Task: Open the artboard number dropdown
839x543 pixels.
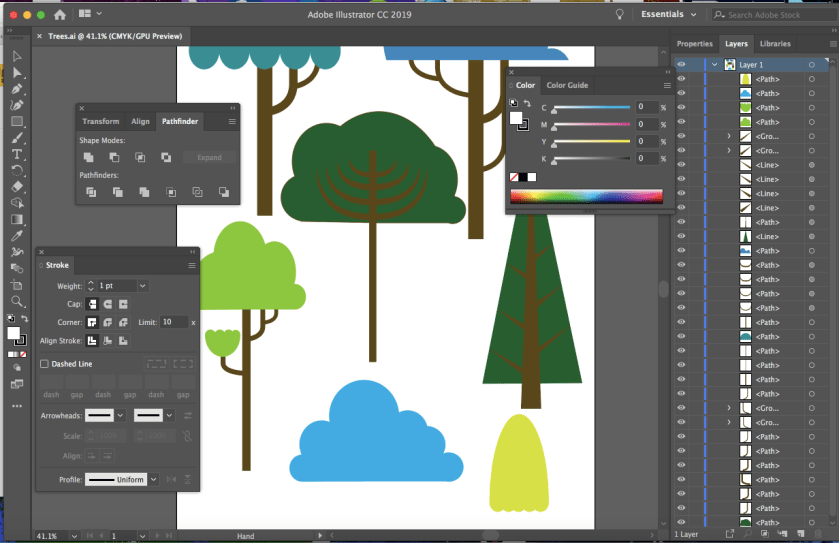Action: click(x=142, y=536)
